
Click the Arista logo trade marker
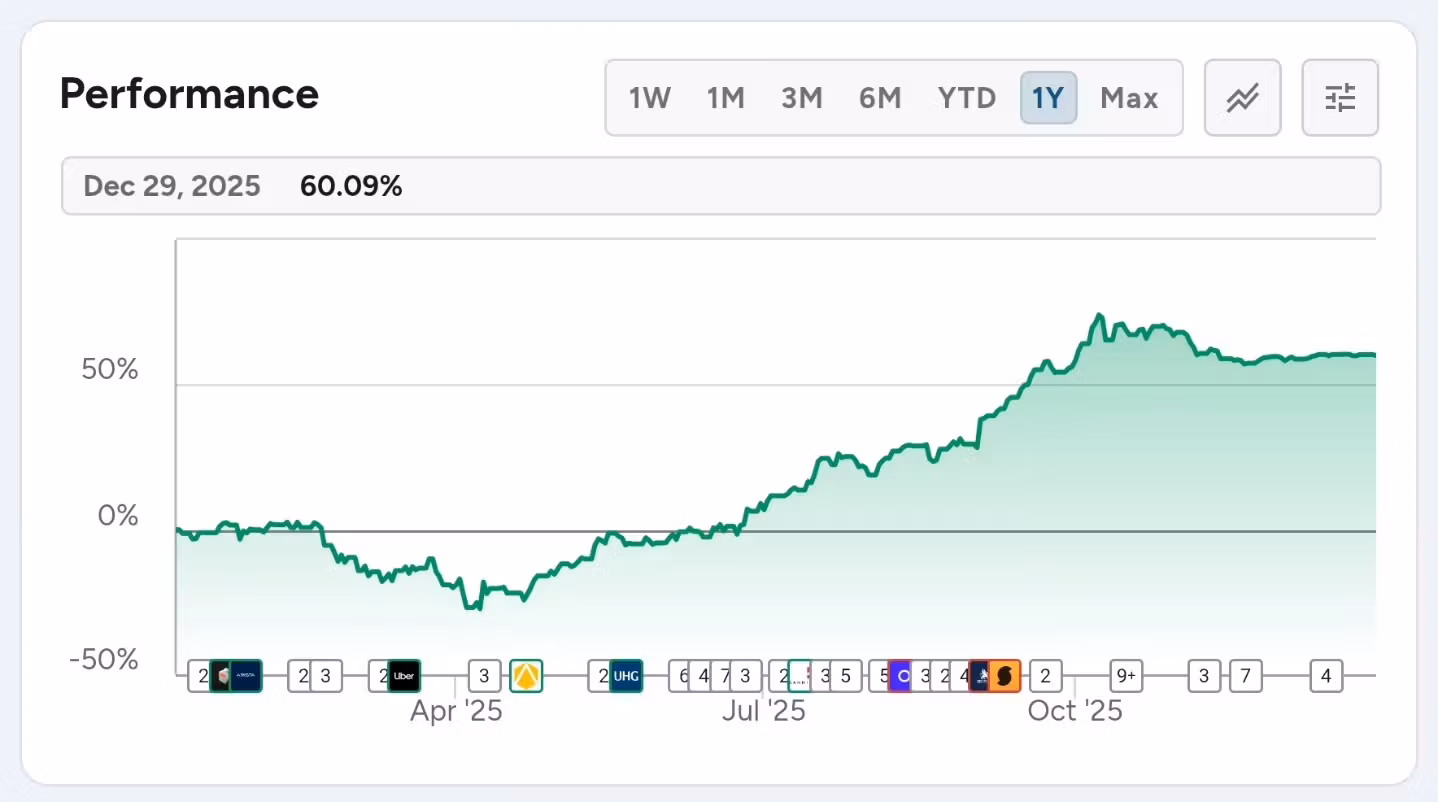246,676
